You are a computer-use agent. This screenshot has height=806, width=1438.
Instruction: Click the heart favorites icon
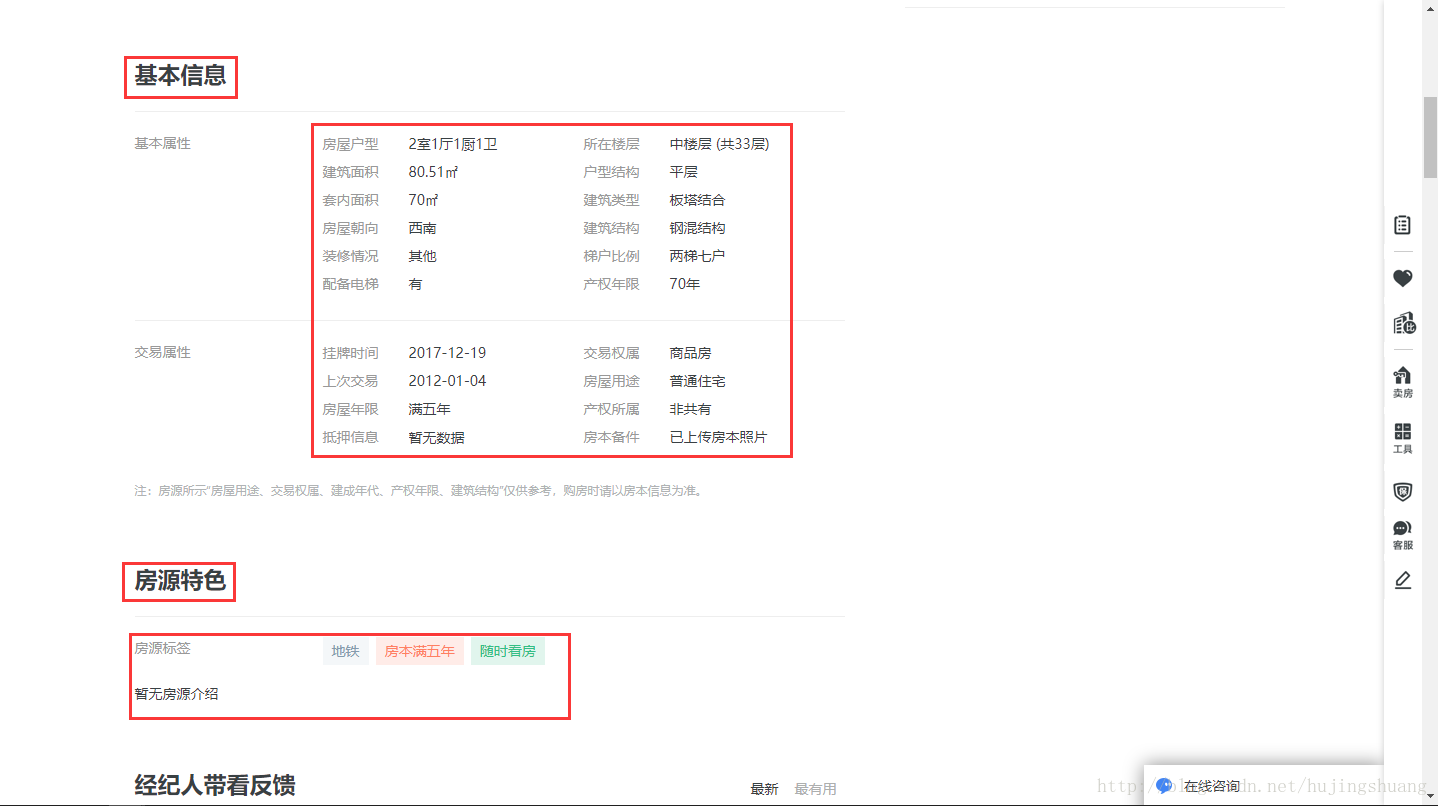point(1403,278)
